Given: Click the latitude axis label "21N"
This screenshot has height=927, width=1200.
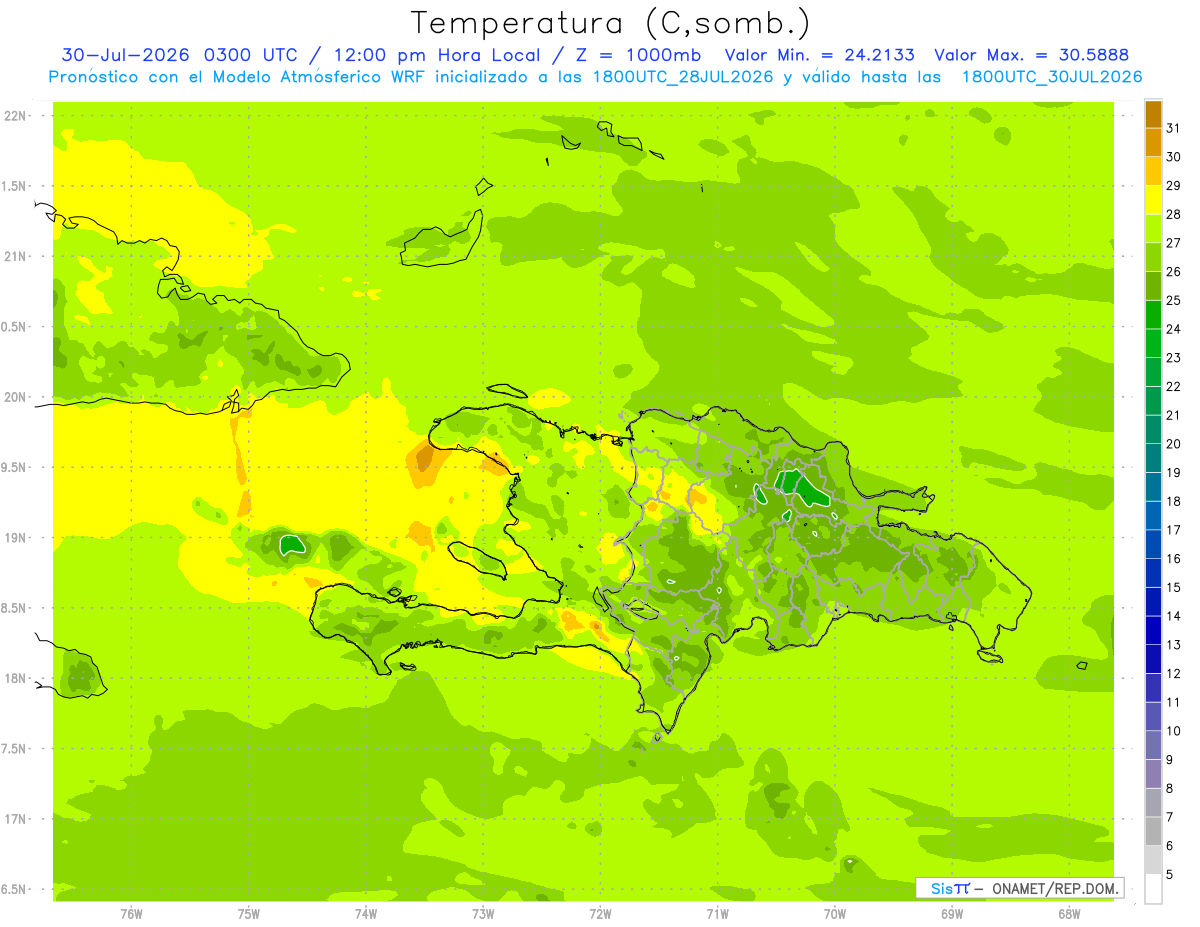Looking at the screenshot, I should pos(16,257).
